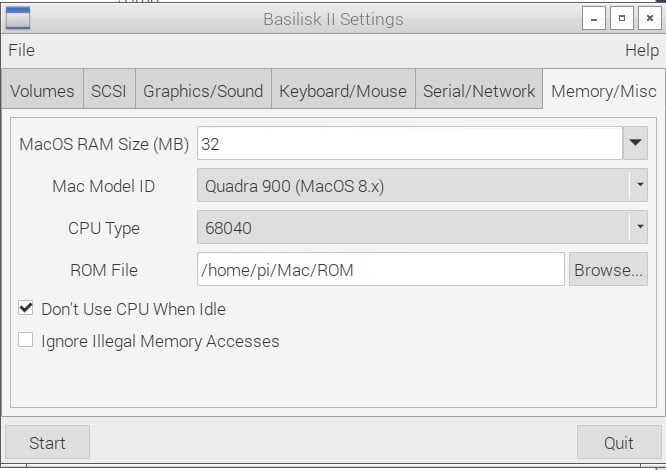Viewport: 666px width, 470px height.
Task: Expand the RAM Size dropdown arrow
Action: click(x=635, y=143)
